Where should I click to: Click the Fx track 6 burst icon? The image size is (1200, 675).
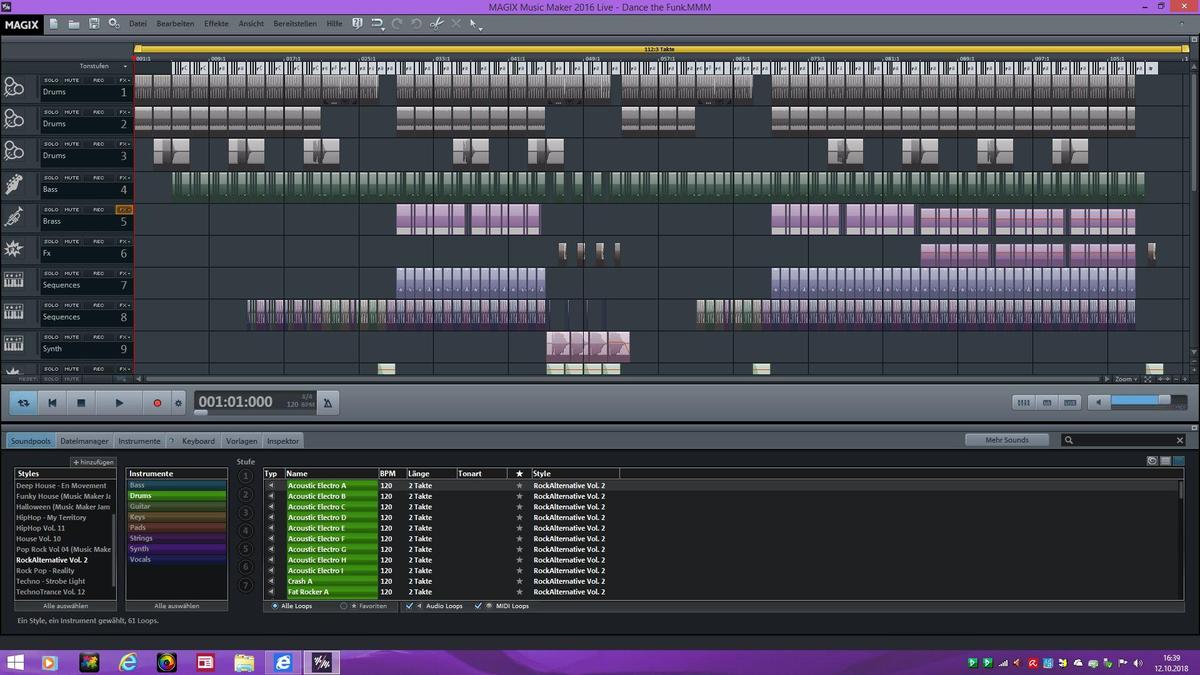14,249
